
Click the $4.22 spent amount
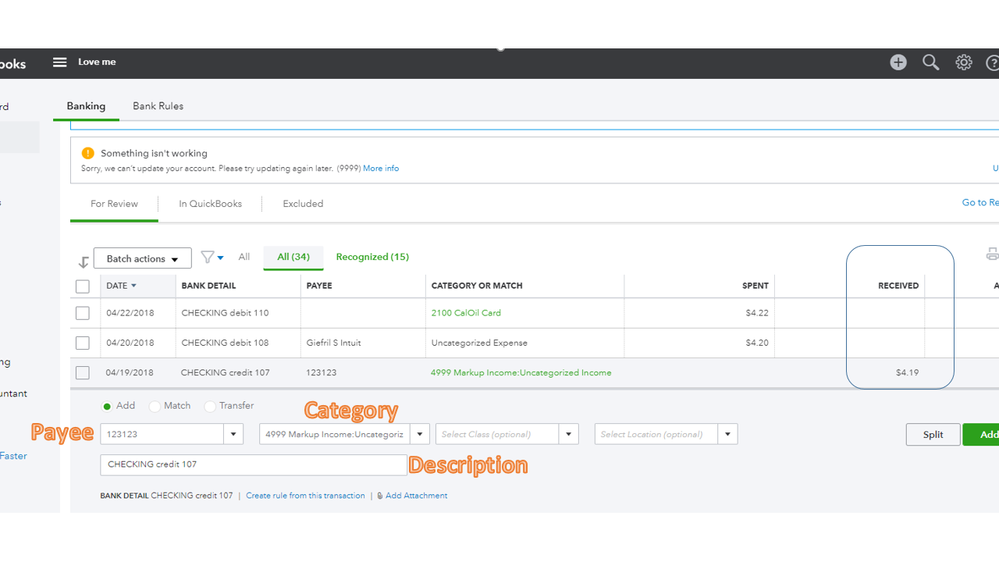(757, 313)
